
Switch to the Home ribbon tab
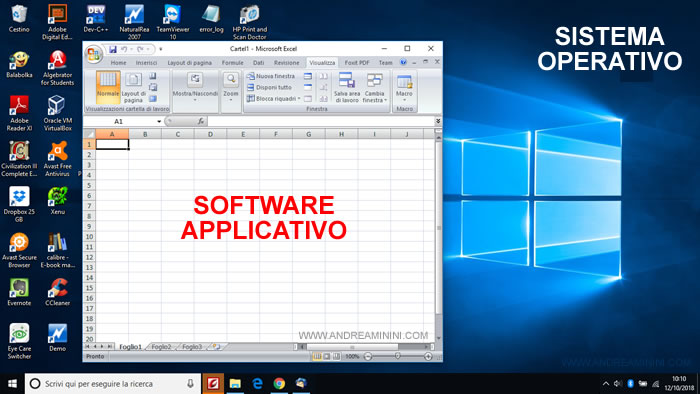(x=118, y=62)
